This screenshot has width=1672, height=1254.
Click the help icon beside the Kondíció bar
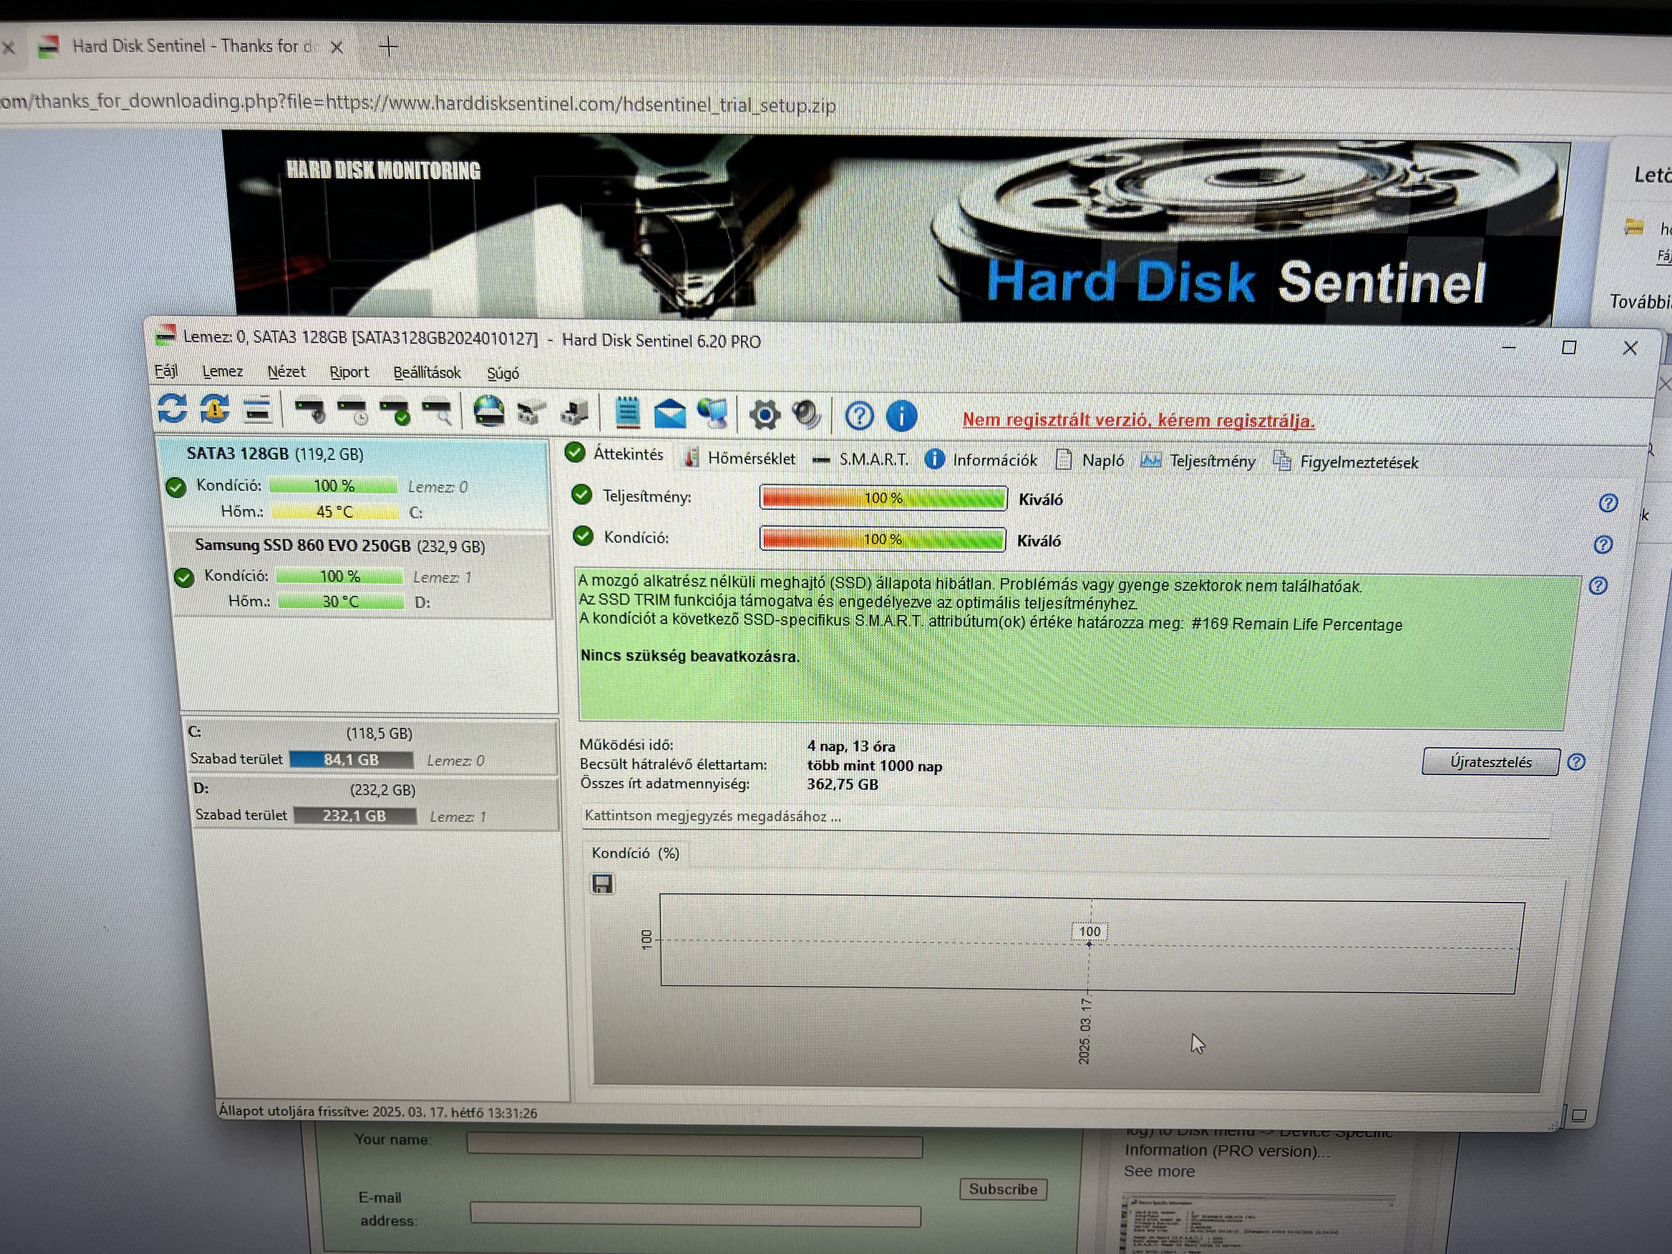tap(1603, 544)
